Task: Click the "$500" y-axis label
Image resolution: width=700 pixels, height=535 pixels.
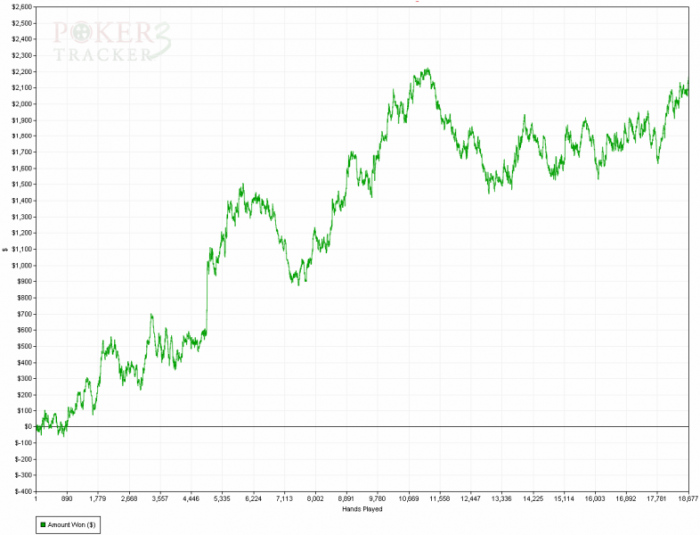Action: click(x=24, y=346)
